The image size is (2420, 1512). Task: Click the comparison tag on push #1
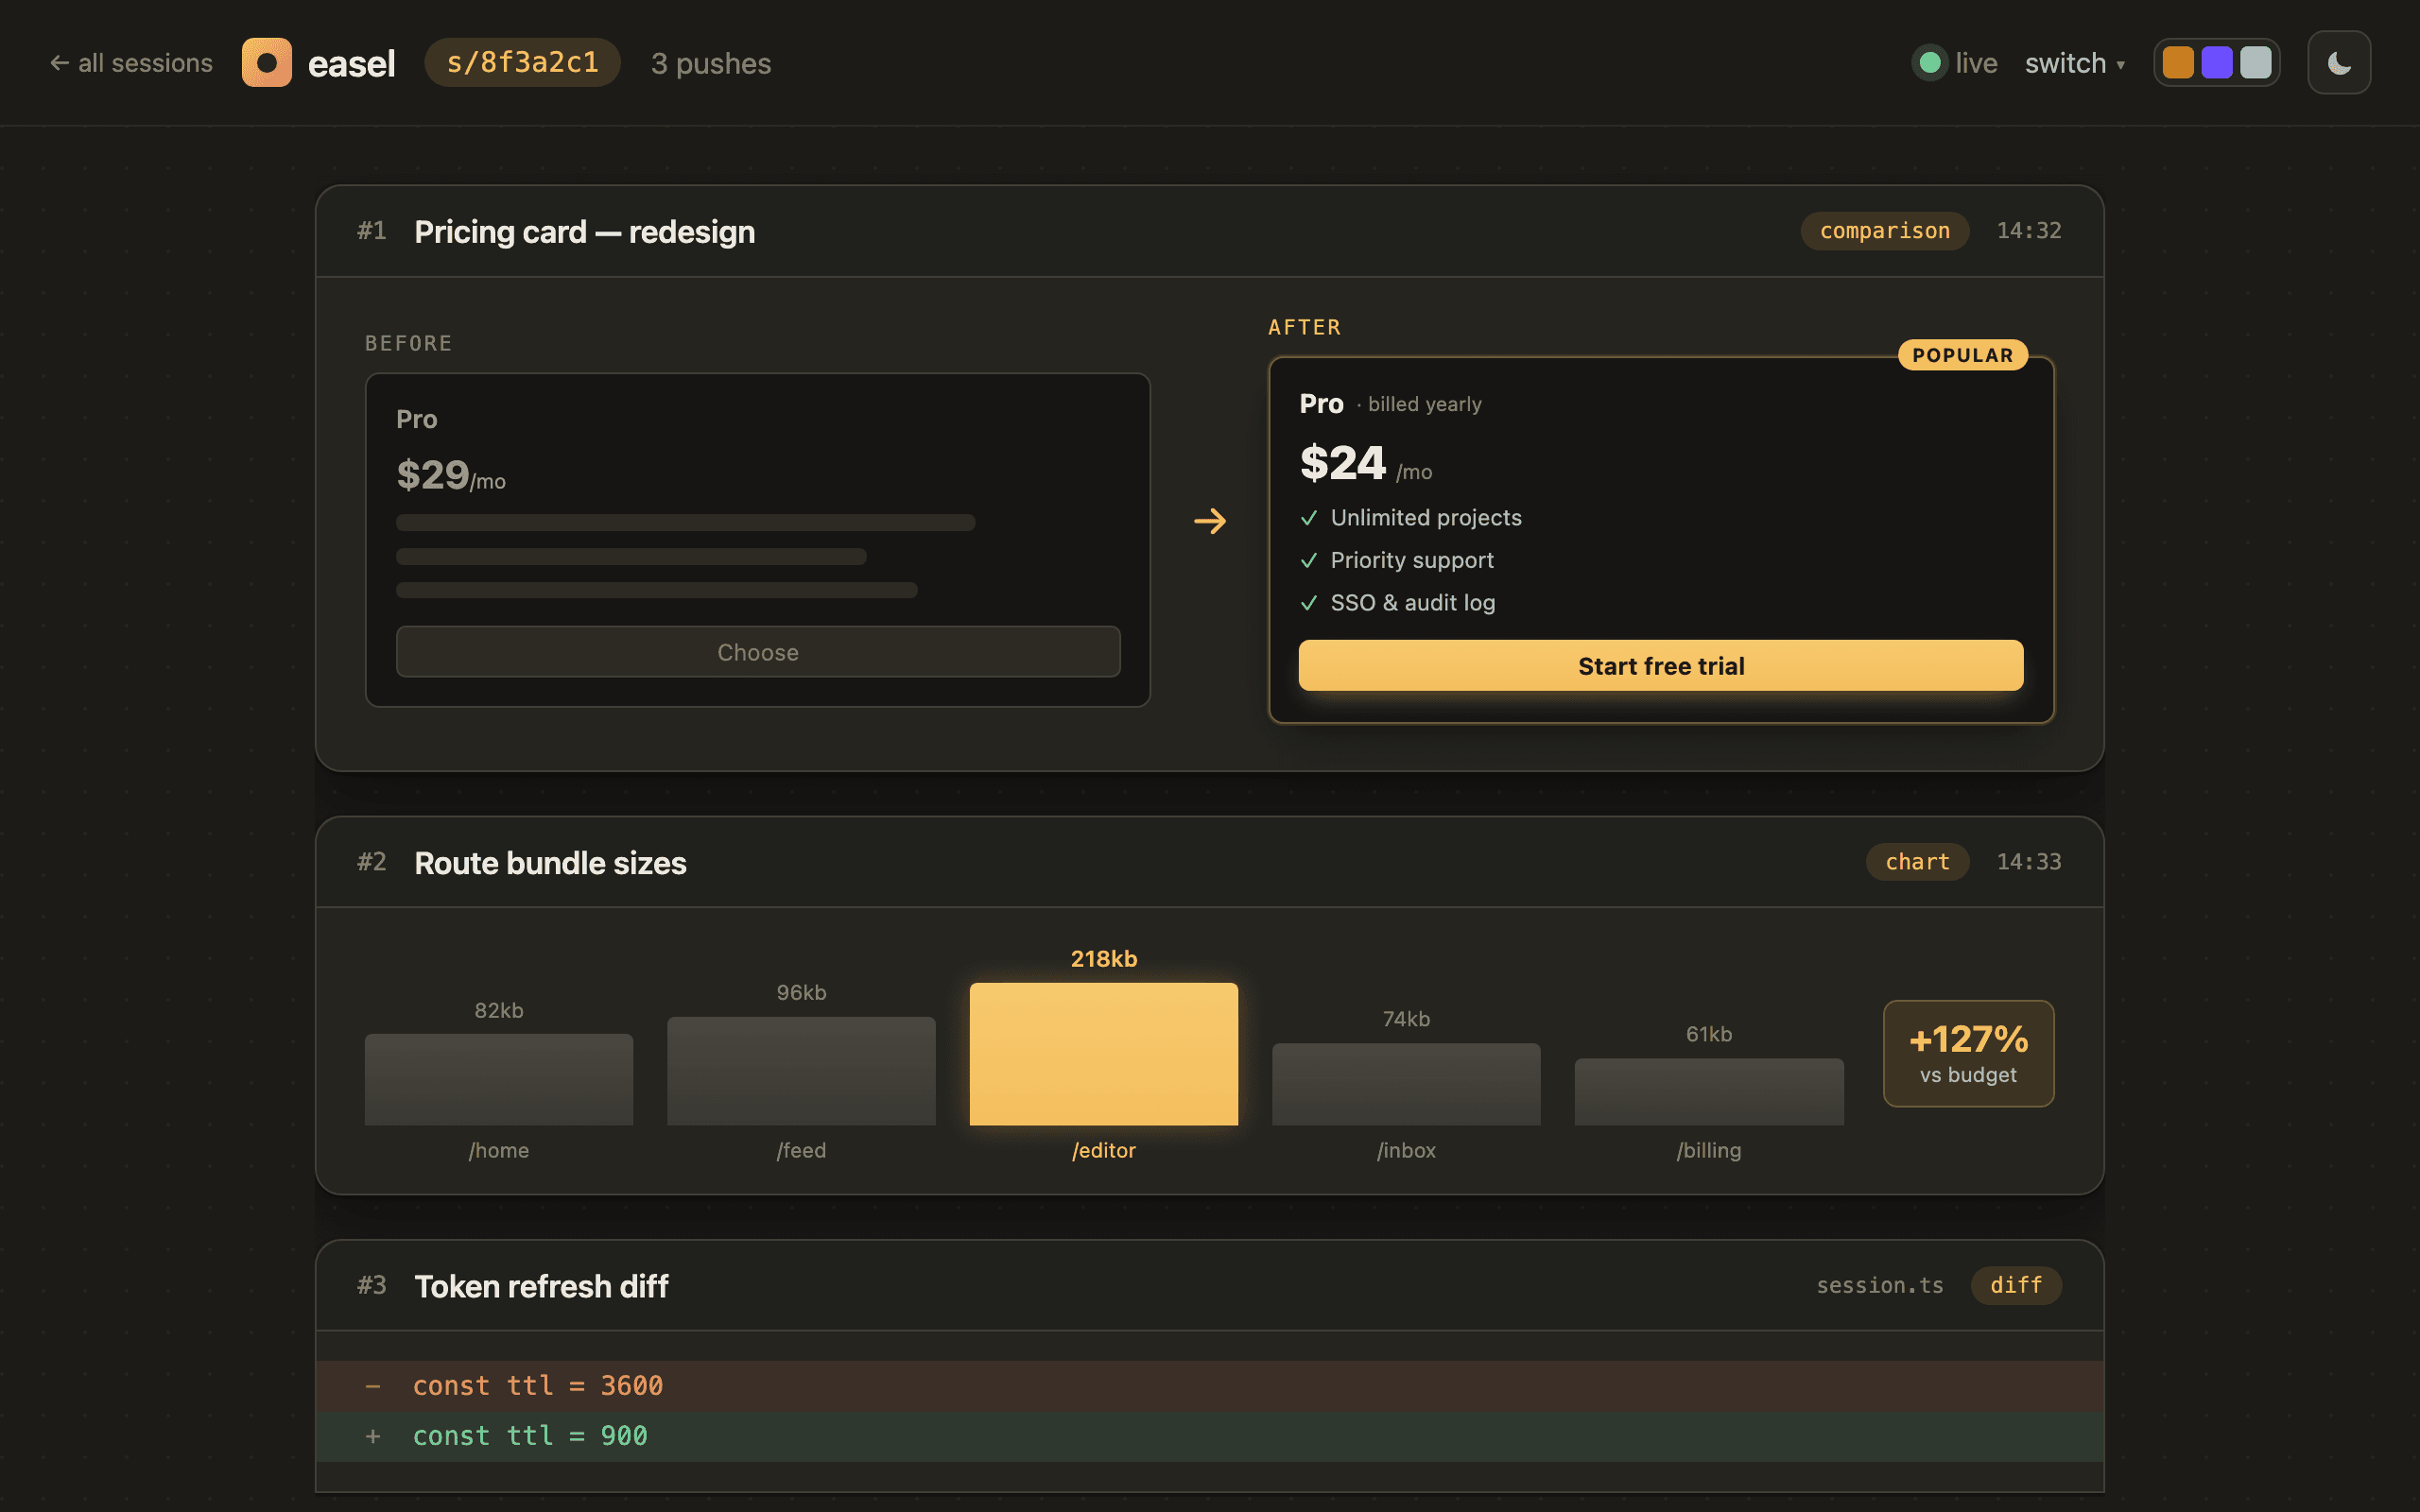(1885, 231)
